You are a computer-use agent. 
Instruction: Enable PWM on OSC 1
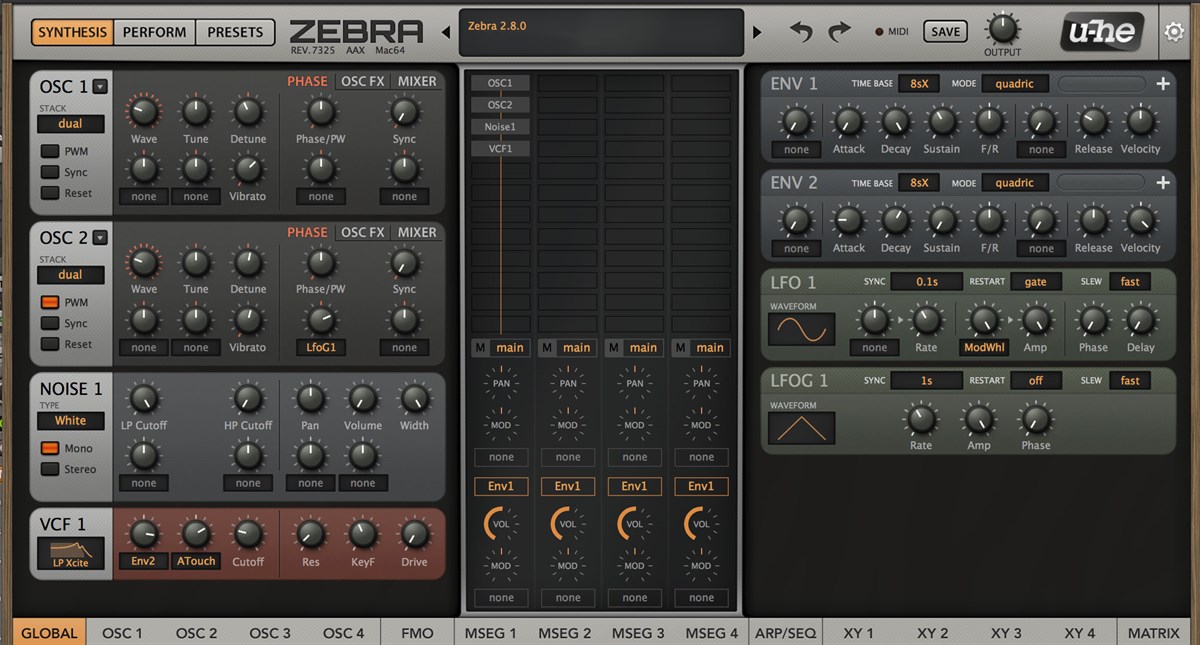(x=50, y=152)
